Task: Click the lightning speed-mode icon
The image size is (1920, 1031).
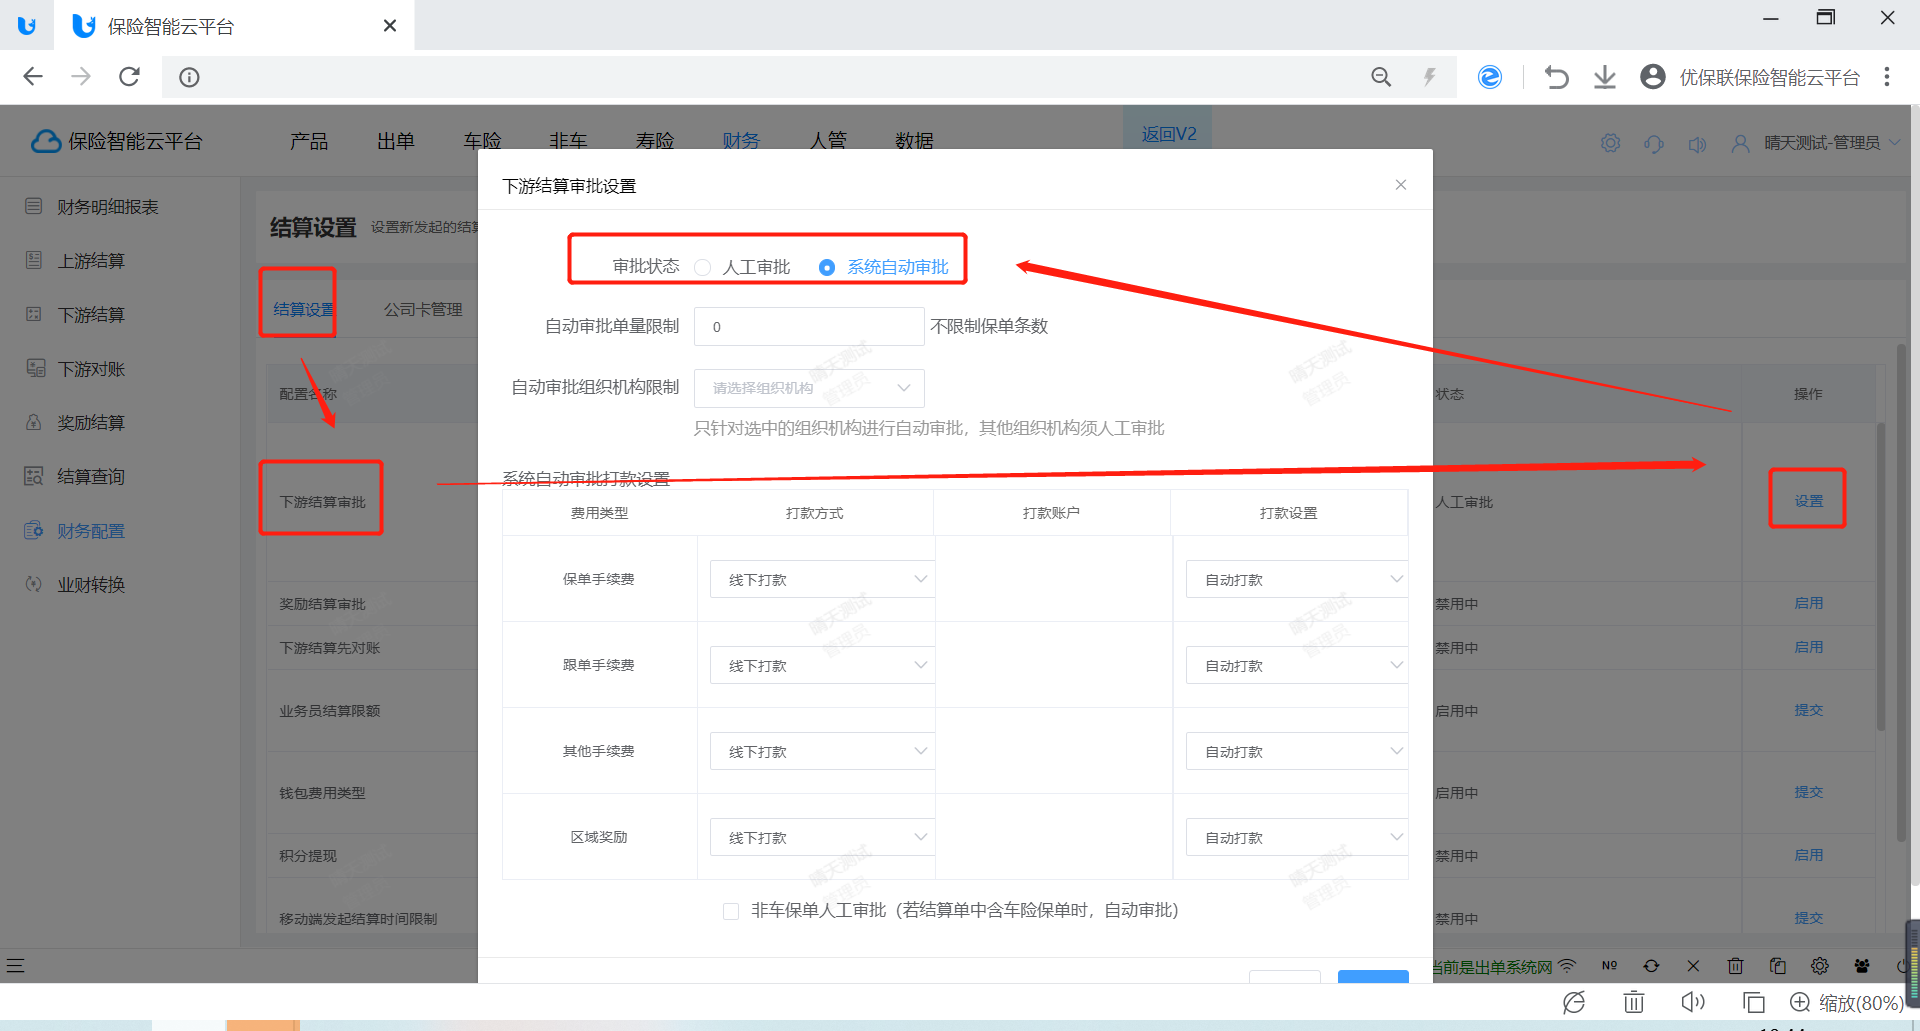Action: pyautogui.click(x=1430, y=77)
